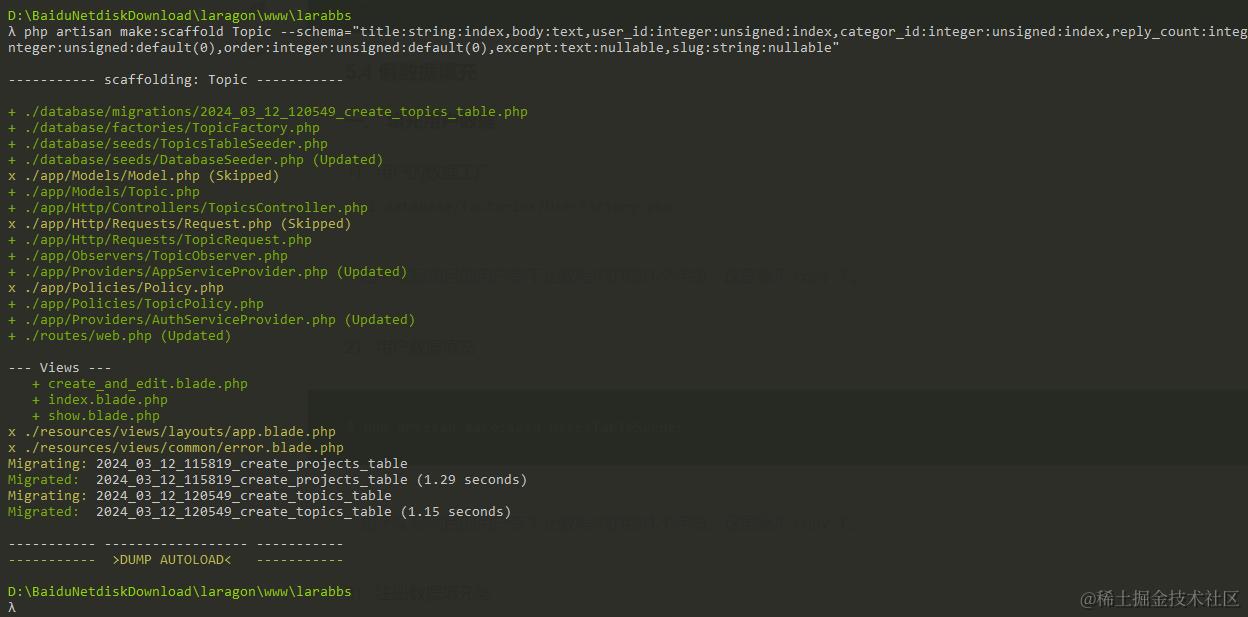
Task: Select the php artisan make:scaffold command line
Action: (x=628, y=40)
